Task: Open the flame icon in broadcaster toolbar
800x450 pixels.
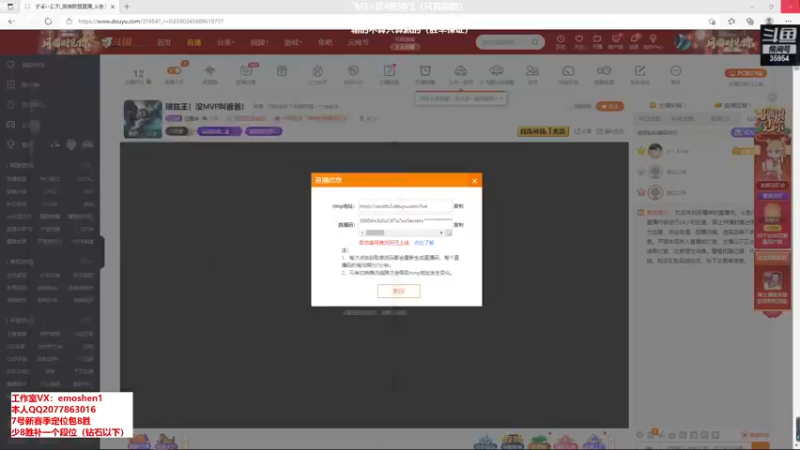Action: point(317,71)
